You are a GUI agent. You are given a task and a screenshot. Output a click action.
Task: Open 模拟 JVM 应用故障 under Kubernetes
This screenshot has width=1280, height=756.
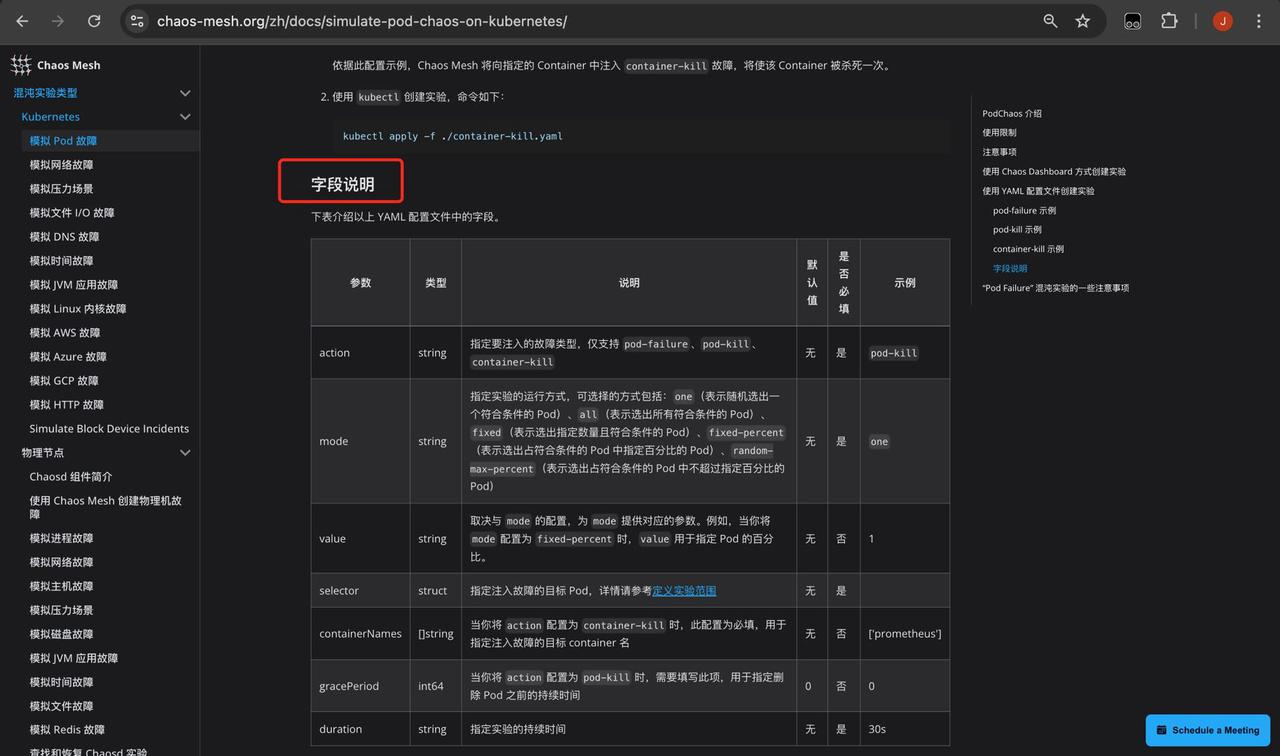(x=73, y=285)
